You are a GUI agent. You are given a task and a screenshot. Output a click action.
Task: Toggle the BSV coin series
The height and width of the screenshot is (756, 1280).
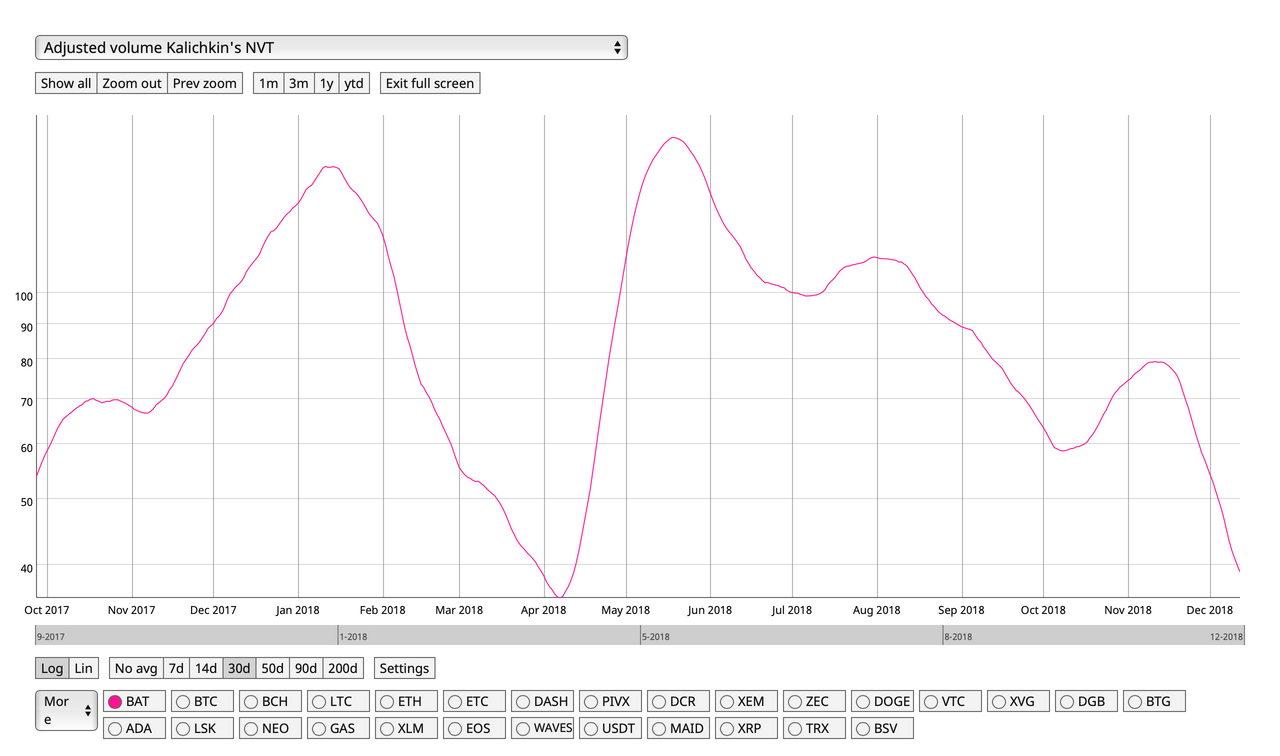(x=883, y=728)
